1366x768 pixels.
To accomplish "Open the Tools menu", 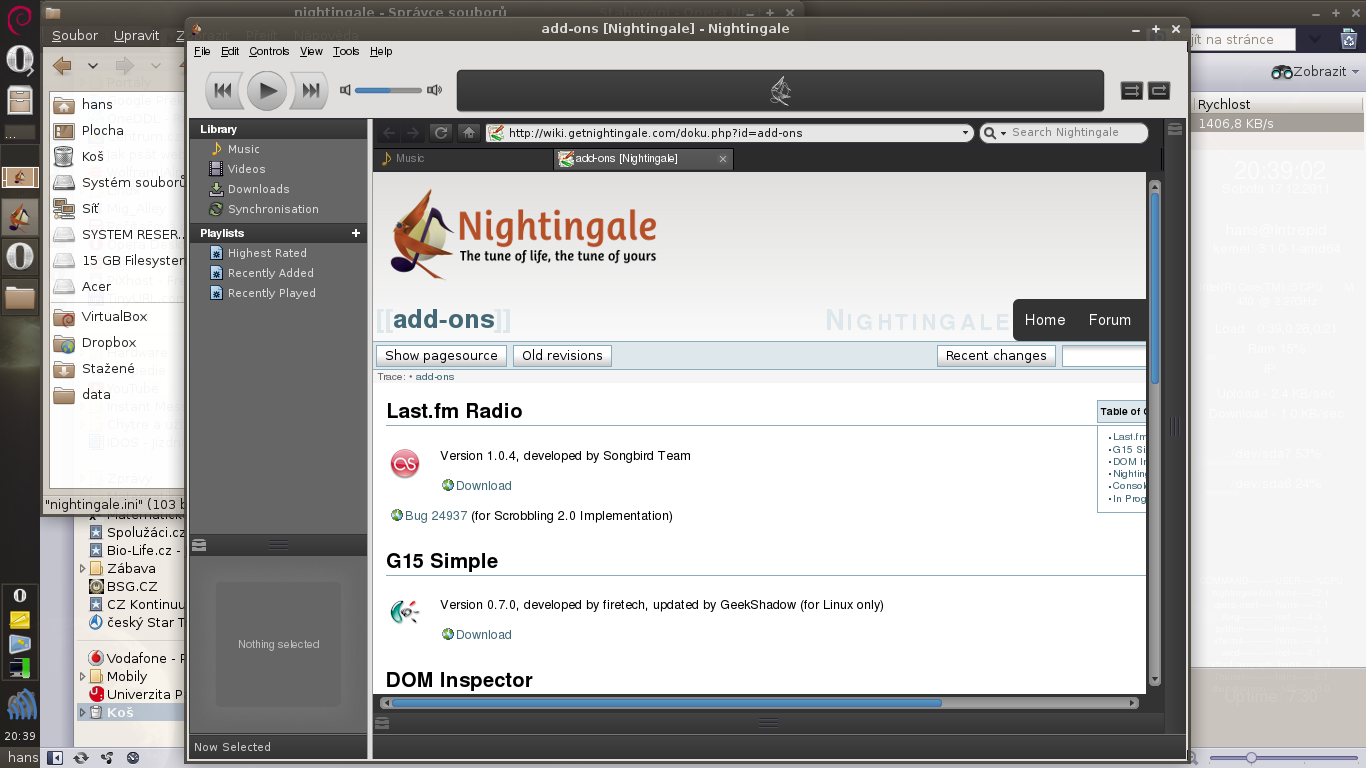I will point(346,51).
